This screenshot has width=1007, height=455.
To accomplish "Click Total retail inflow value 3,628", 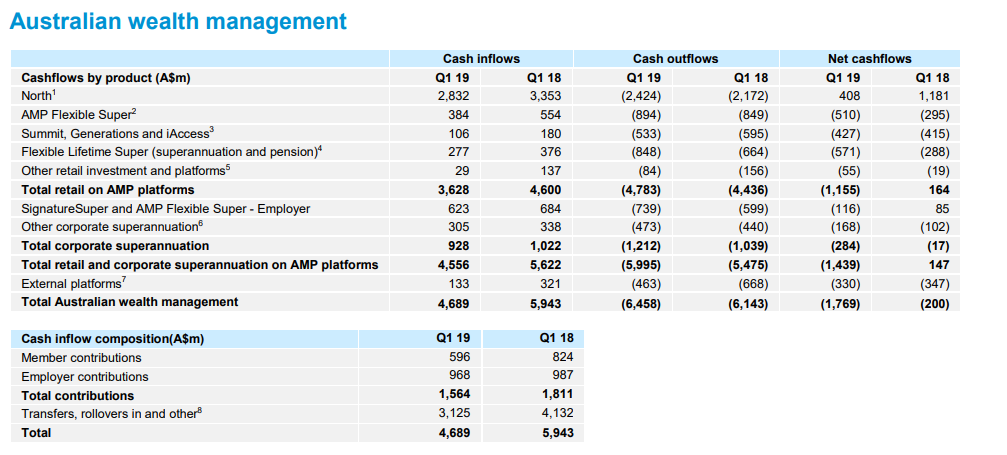I will coord(453,190).
